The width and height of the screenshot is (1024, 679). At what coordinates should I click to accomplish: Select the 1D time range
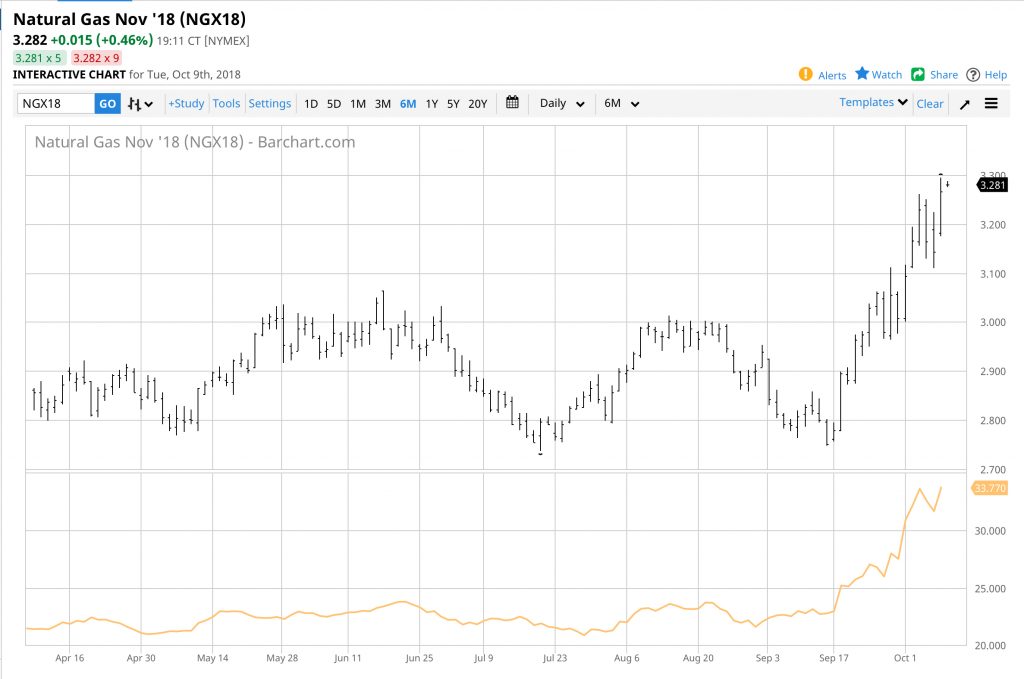311,104
